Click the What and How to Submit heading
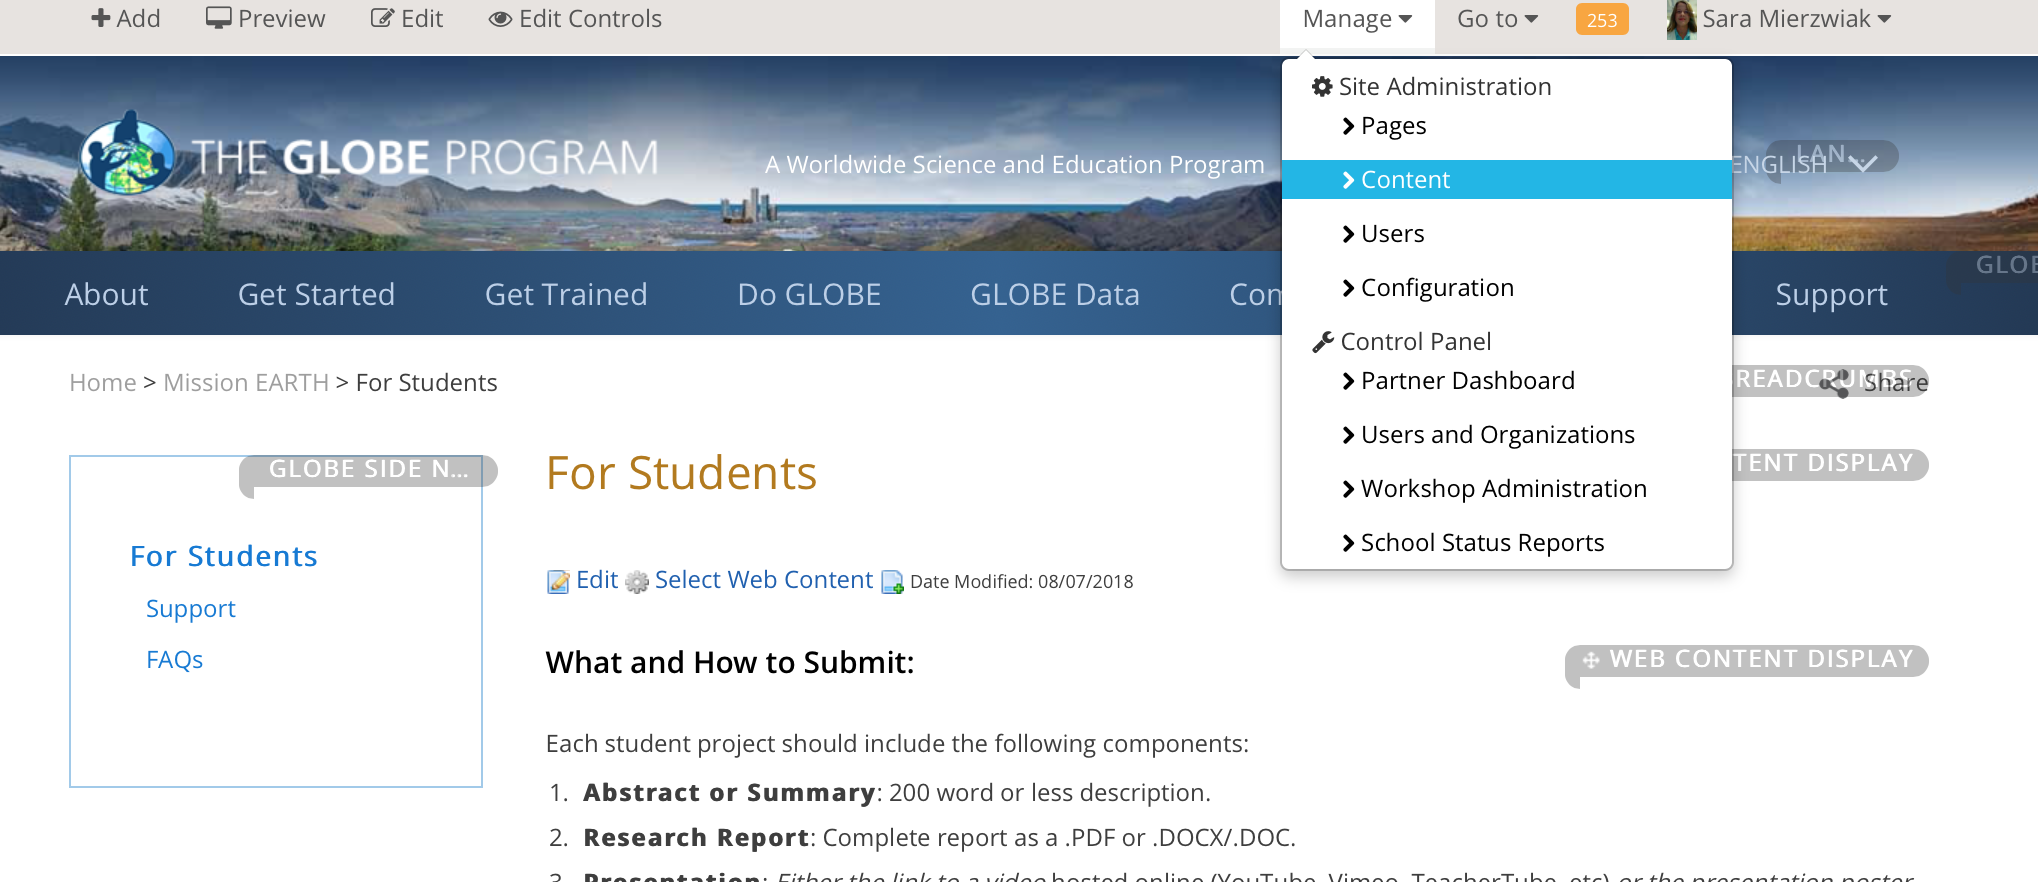 click(730, 663)
